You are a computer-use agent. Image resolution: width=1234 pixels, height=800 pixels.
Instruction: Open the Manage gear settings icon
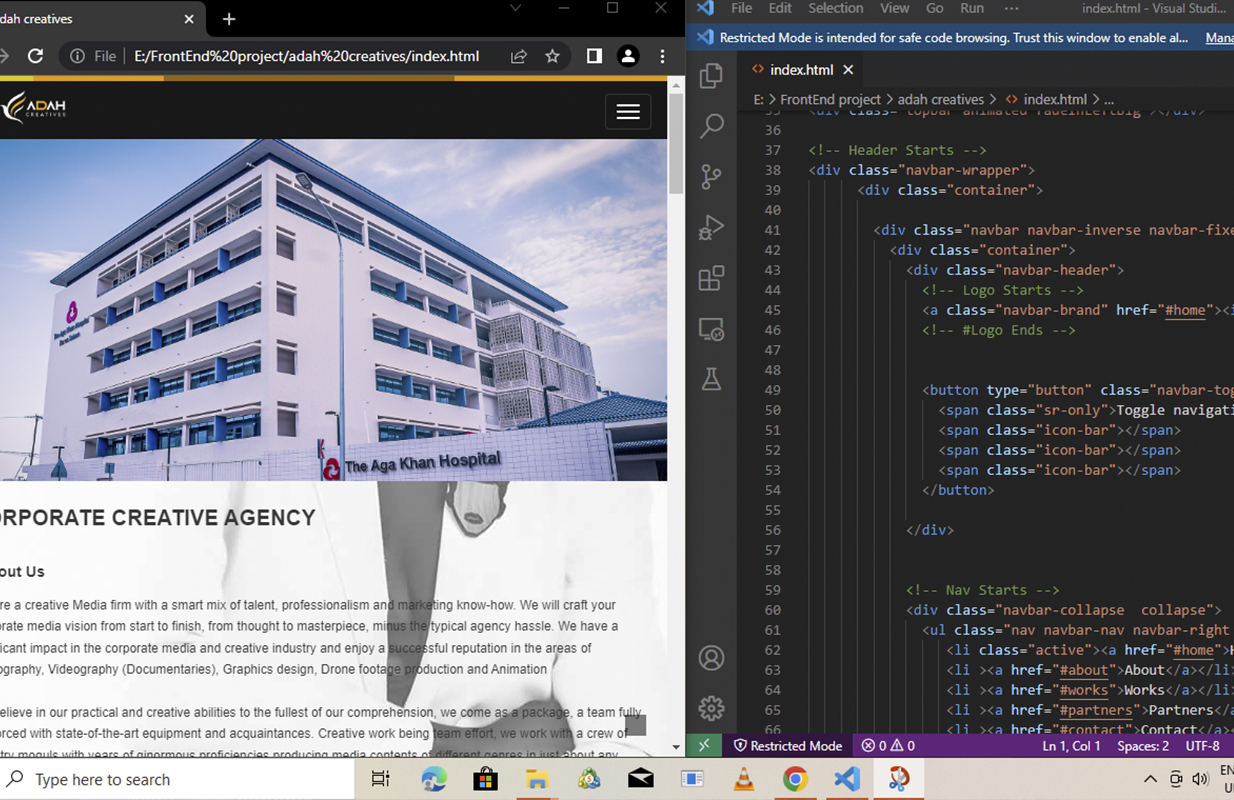[711, 708]
